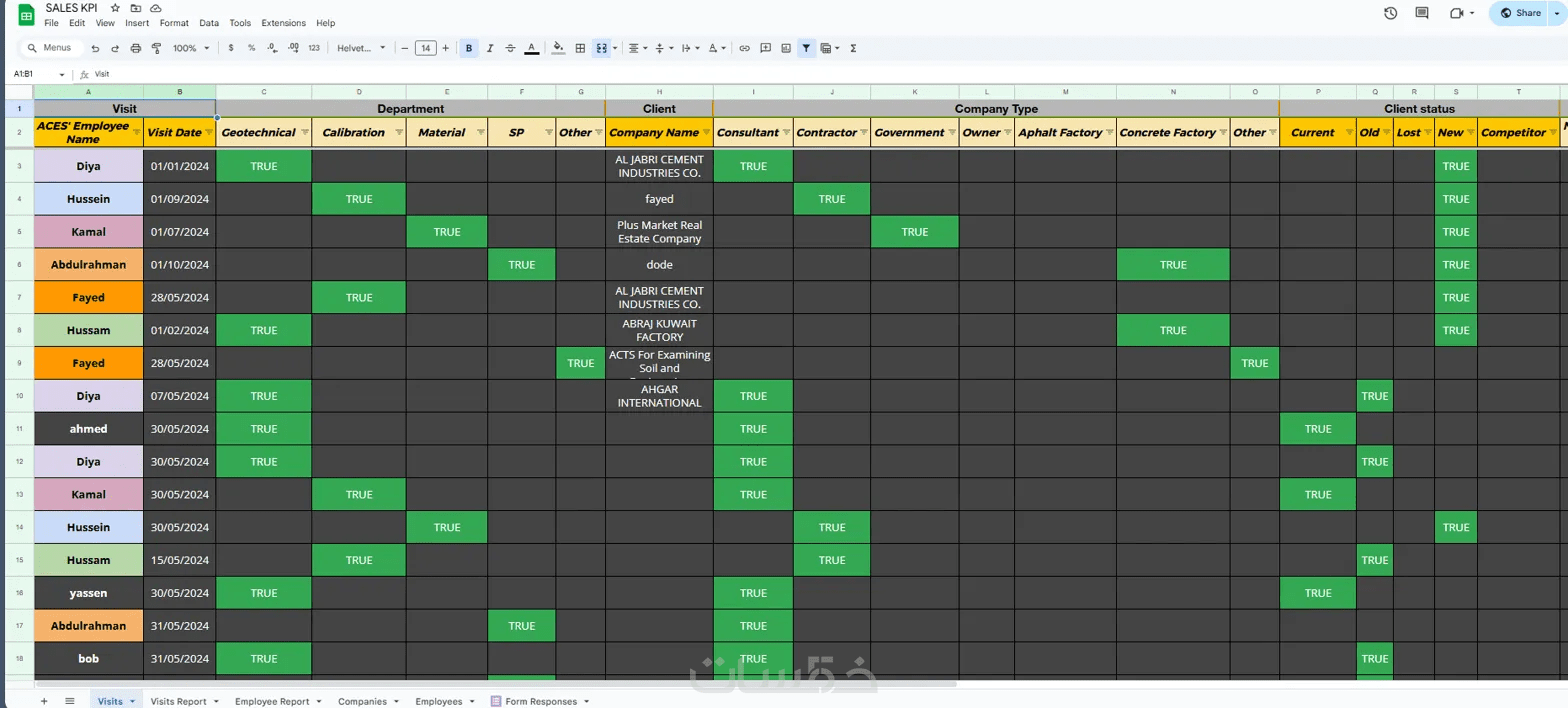
Task: Insert a comment from toolbar
Action: [765, 48]
